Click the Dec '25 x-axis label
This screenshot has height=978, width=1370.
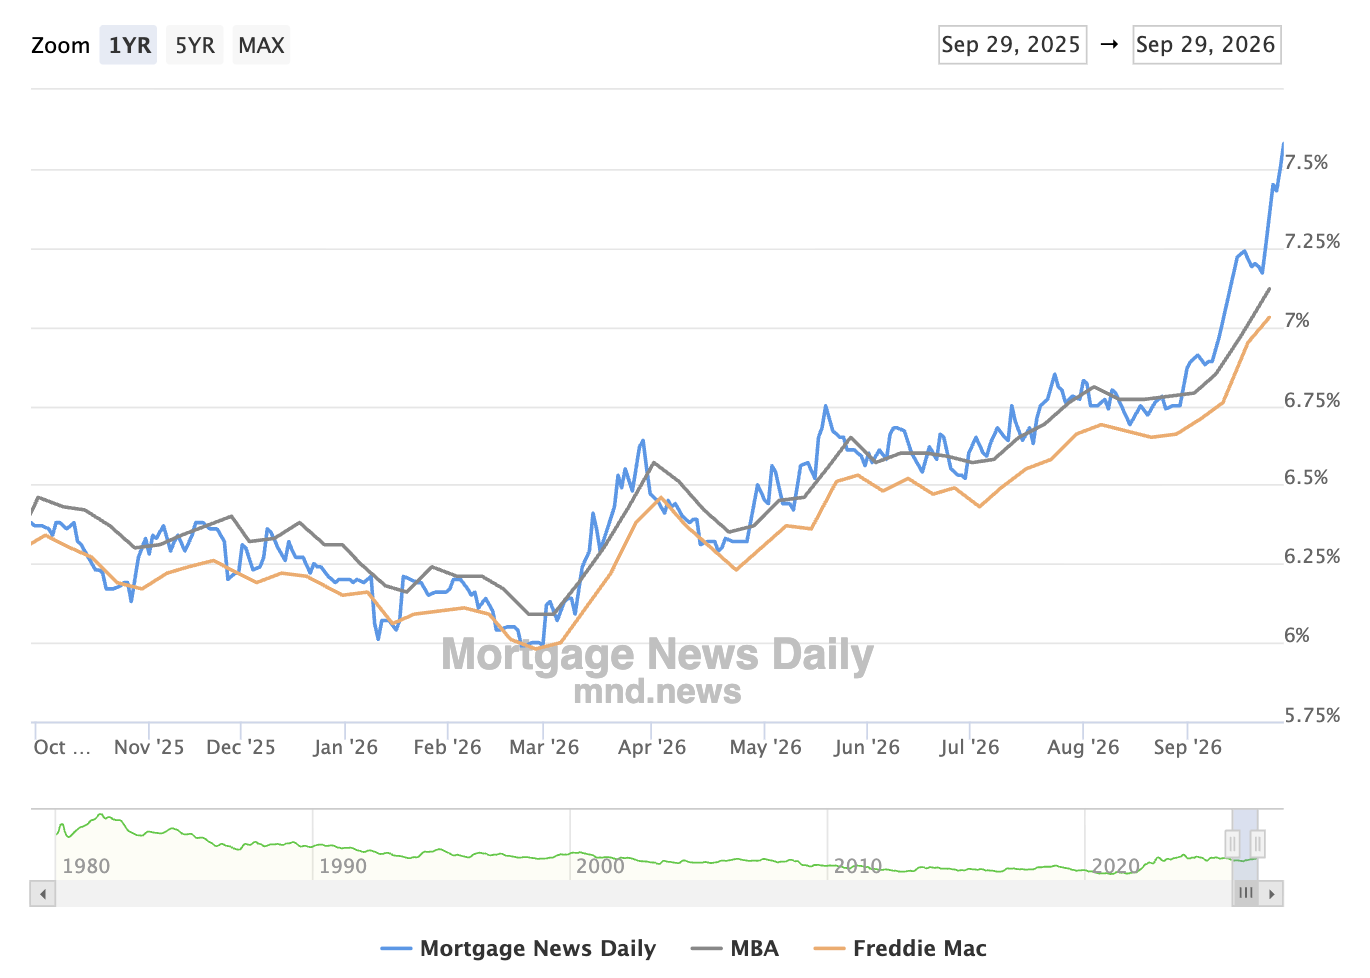tap(241, 747)
